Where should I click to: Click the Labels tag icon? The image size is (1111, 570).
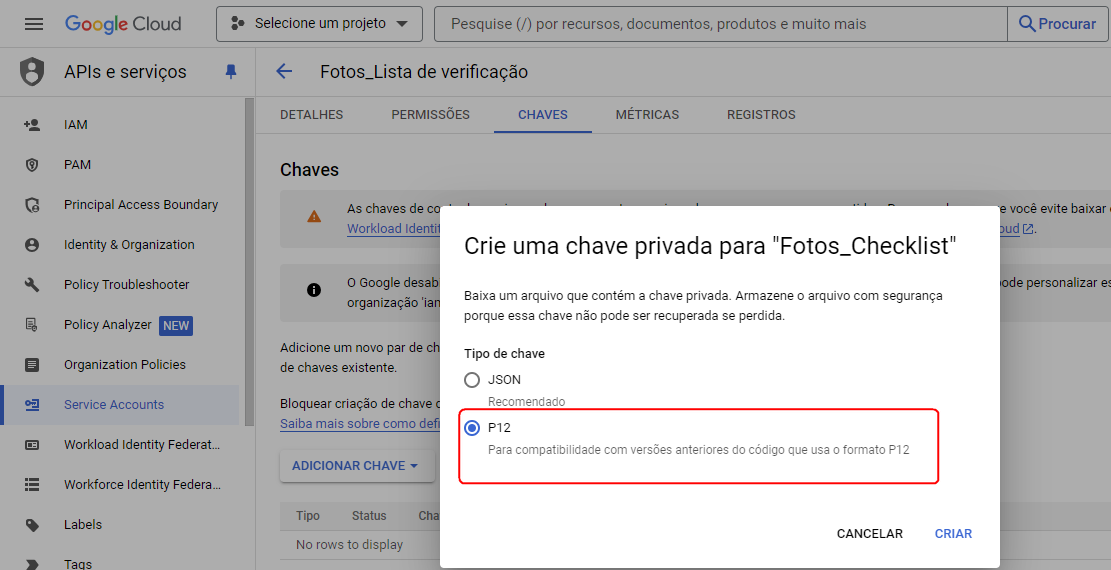[x=32, y=525]
